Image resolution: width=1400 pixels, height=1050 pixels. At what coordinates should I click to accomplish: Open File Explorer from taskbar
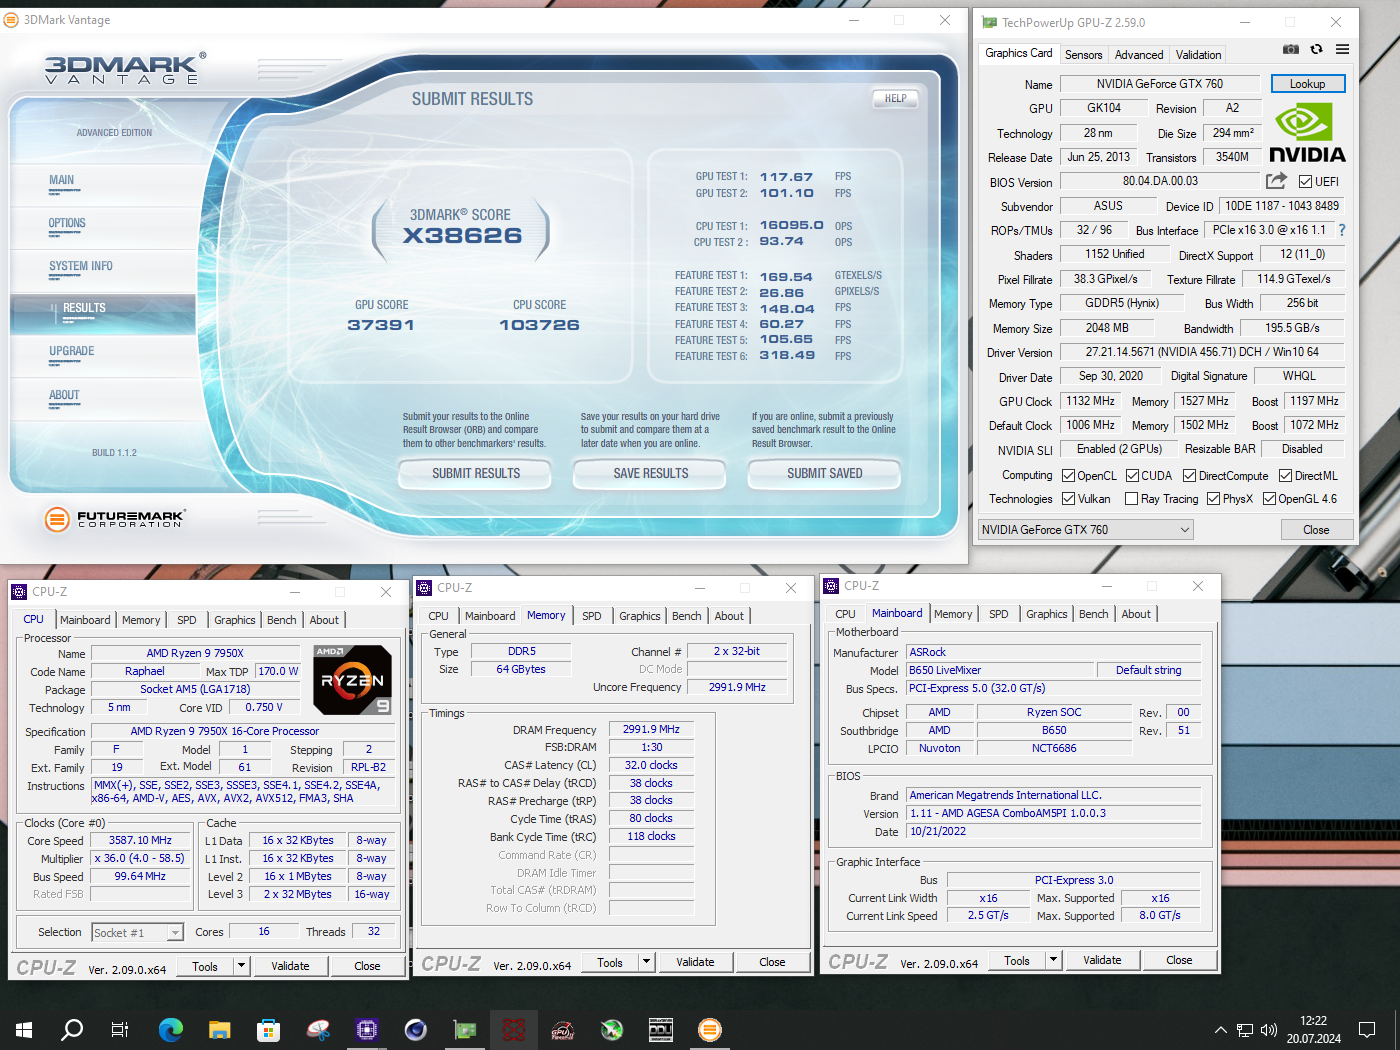pos(220,1029)
